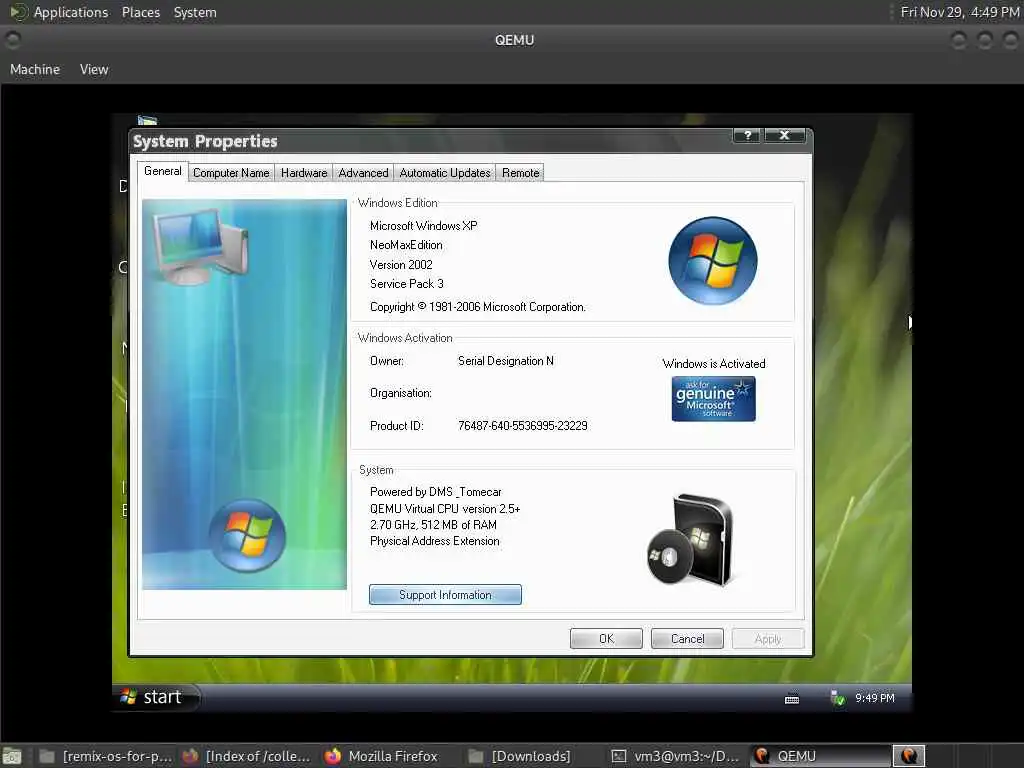This screenshot has height=768, width=1024.
Task: Cancel the System Properties dialog
Action: click(x=687, y=639)
